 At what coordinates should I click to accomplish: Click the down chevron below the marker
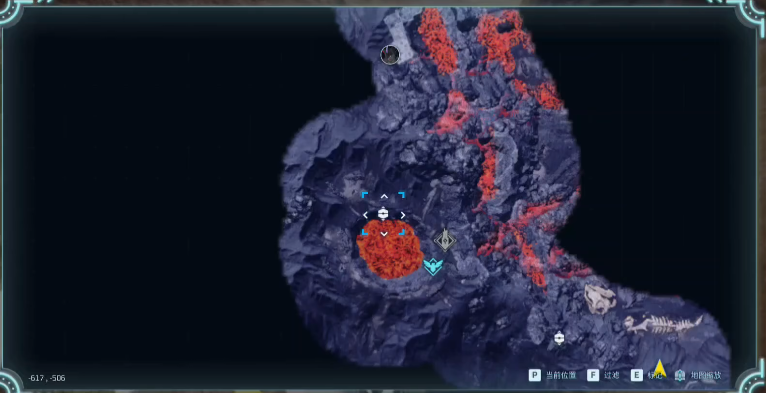click(384, 234)
